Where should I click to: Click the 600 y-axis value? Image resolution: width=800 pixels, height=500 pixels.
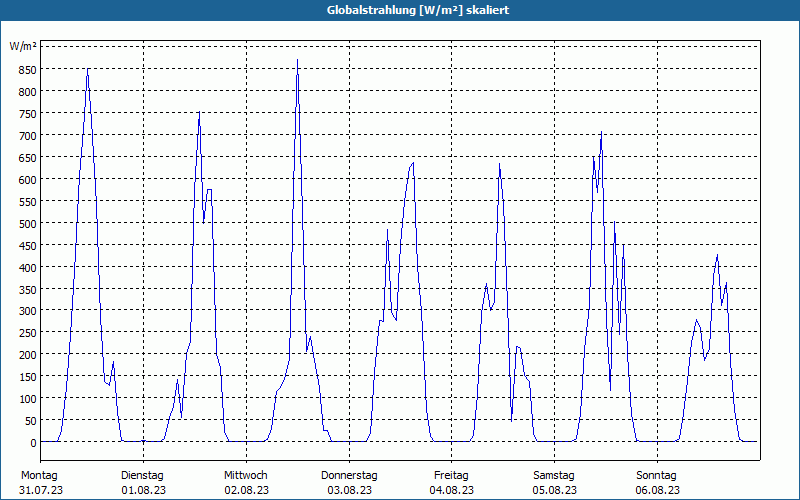click(27, 180)
